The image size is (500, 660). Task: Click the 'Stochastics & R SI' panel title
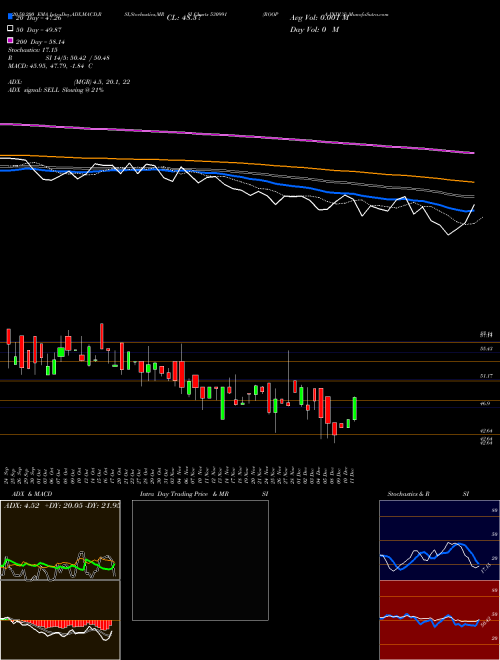click(x=428, y=494)
